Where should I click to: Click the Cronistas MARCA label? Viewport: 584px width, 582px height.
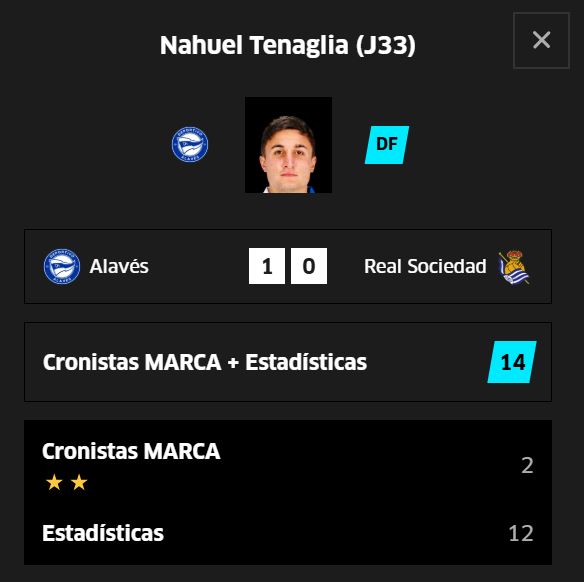[131, 451]
